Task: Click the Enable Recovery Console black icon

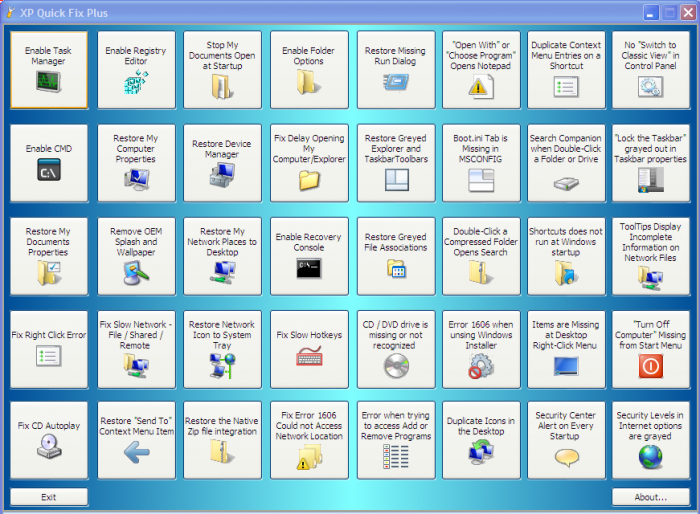Action: click(308, 268)
